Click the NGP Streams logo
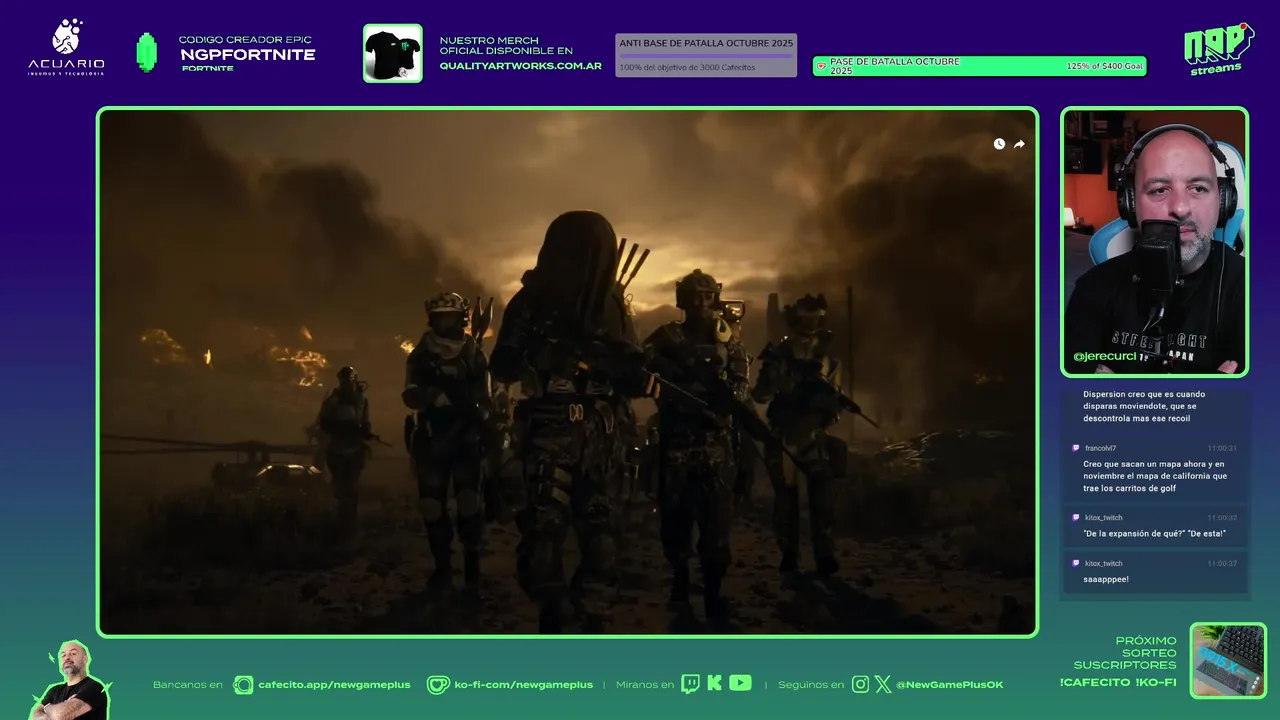 [1218, 48]
